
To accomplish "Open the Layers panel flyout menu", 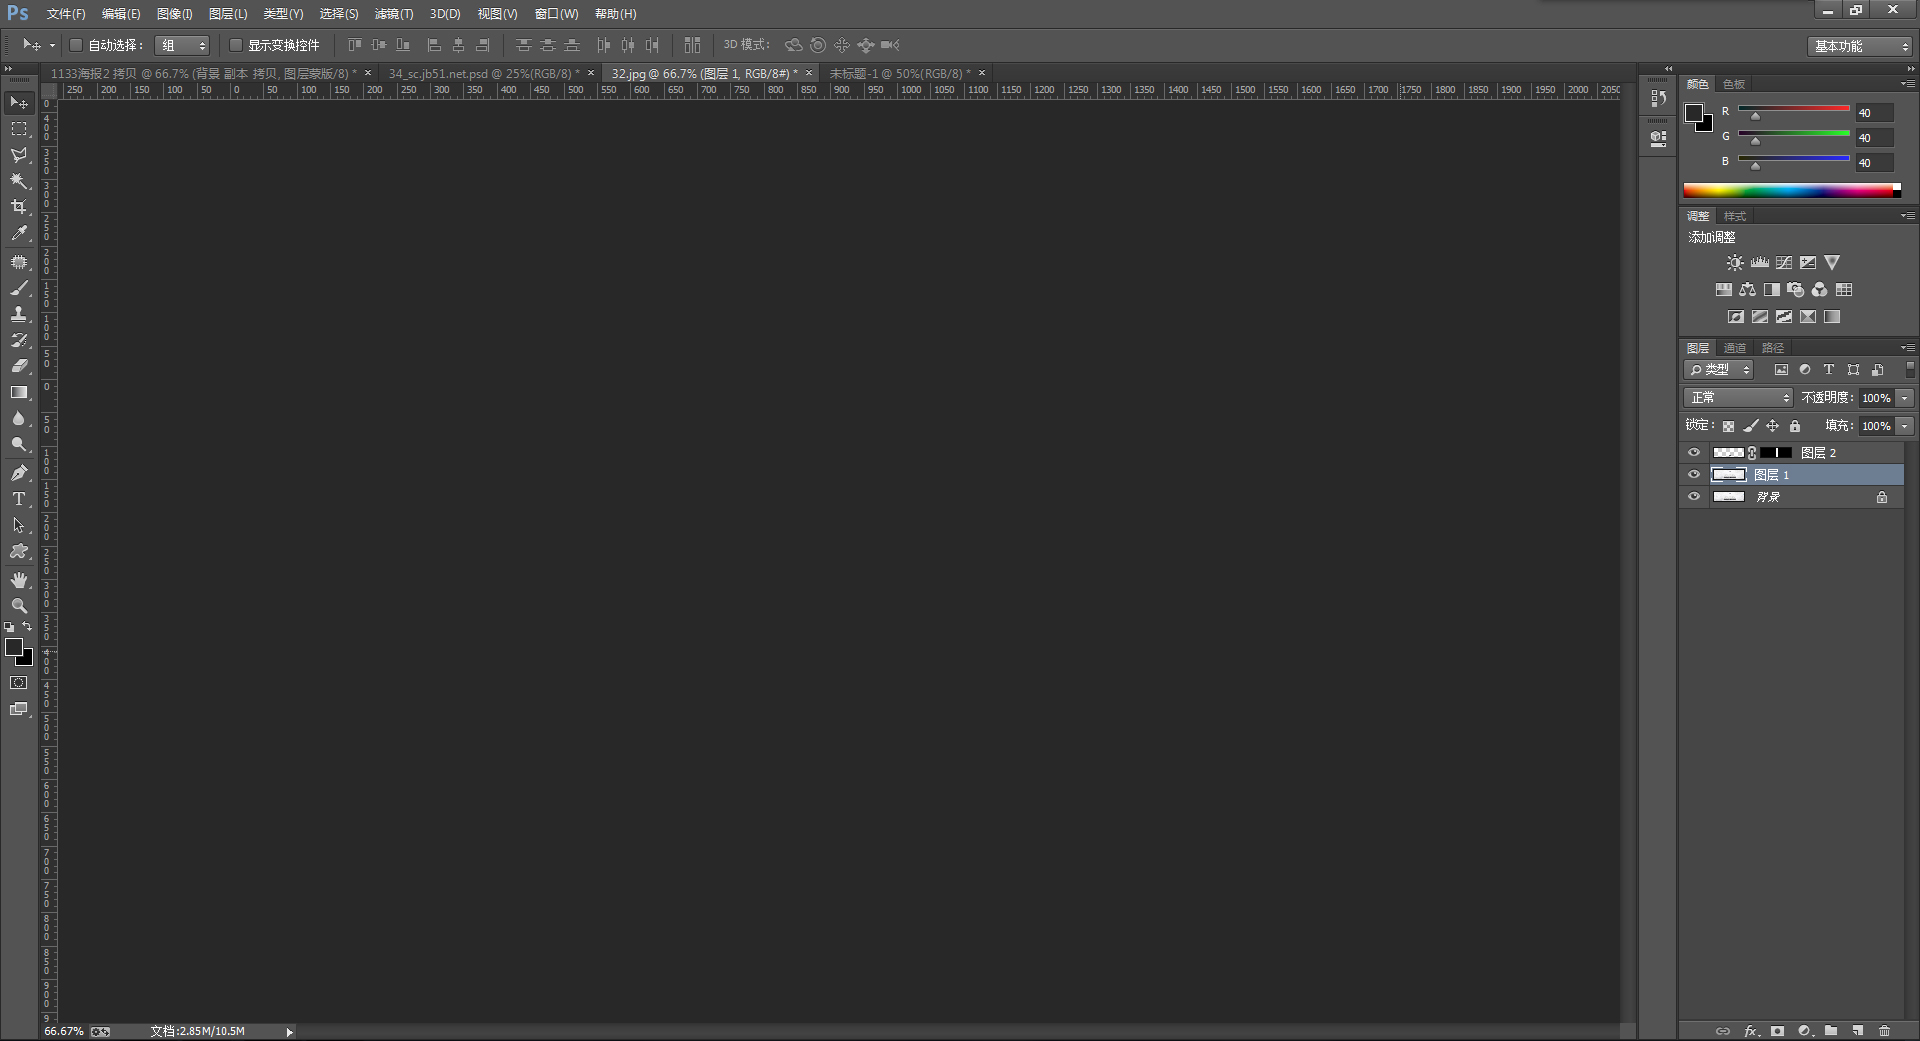I will (x=1908, y=348).
